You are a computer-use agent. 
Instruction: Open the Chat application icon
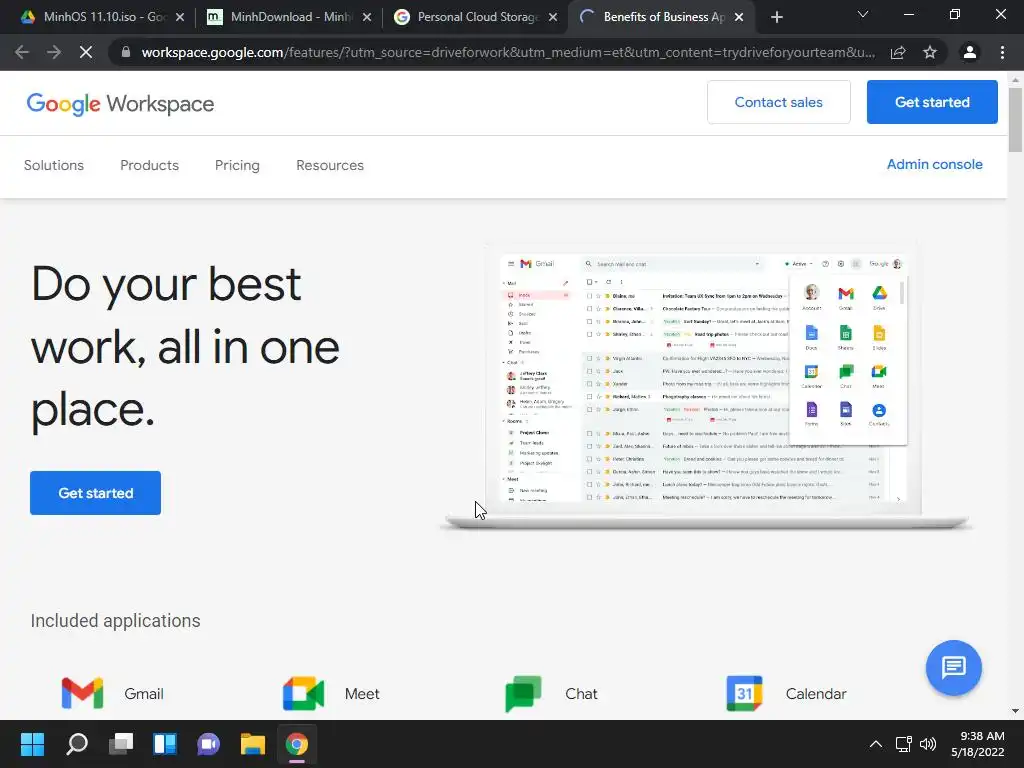tap(524, 694)
